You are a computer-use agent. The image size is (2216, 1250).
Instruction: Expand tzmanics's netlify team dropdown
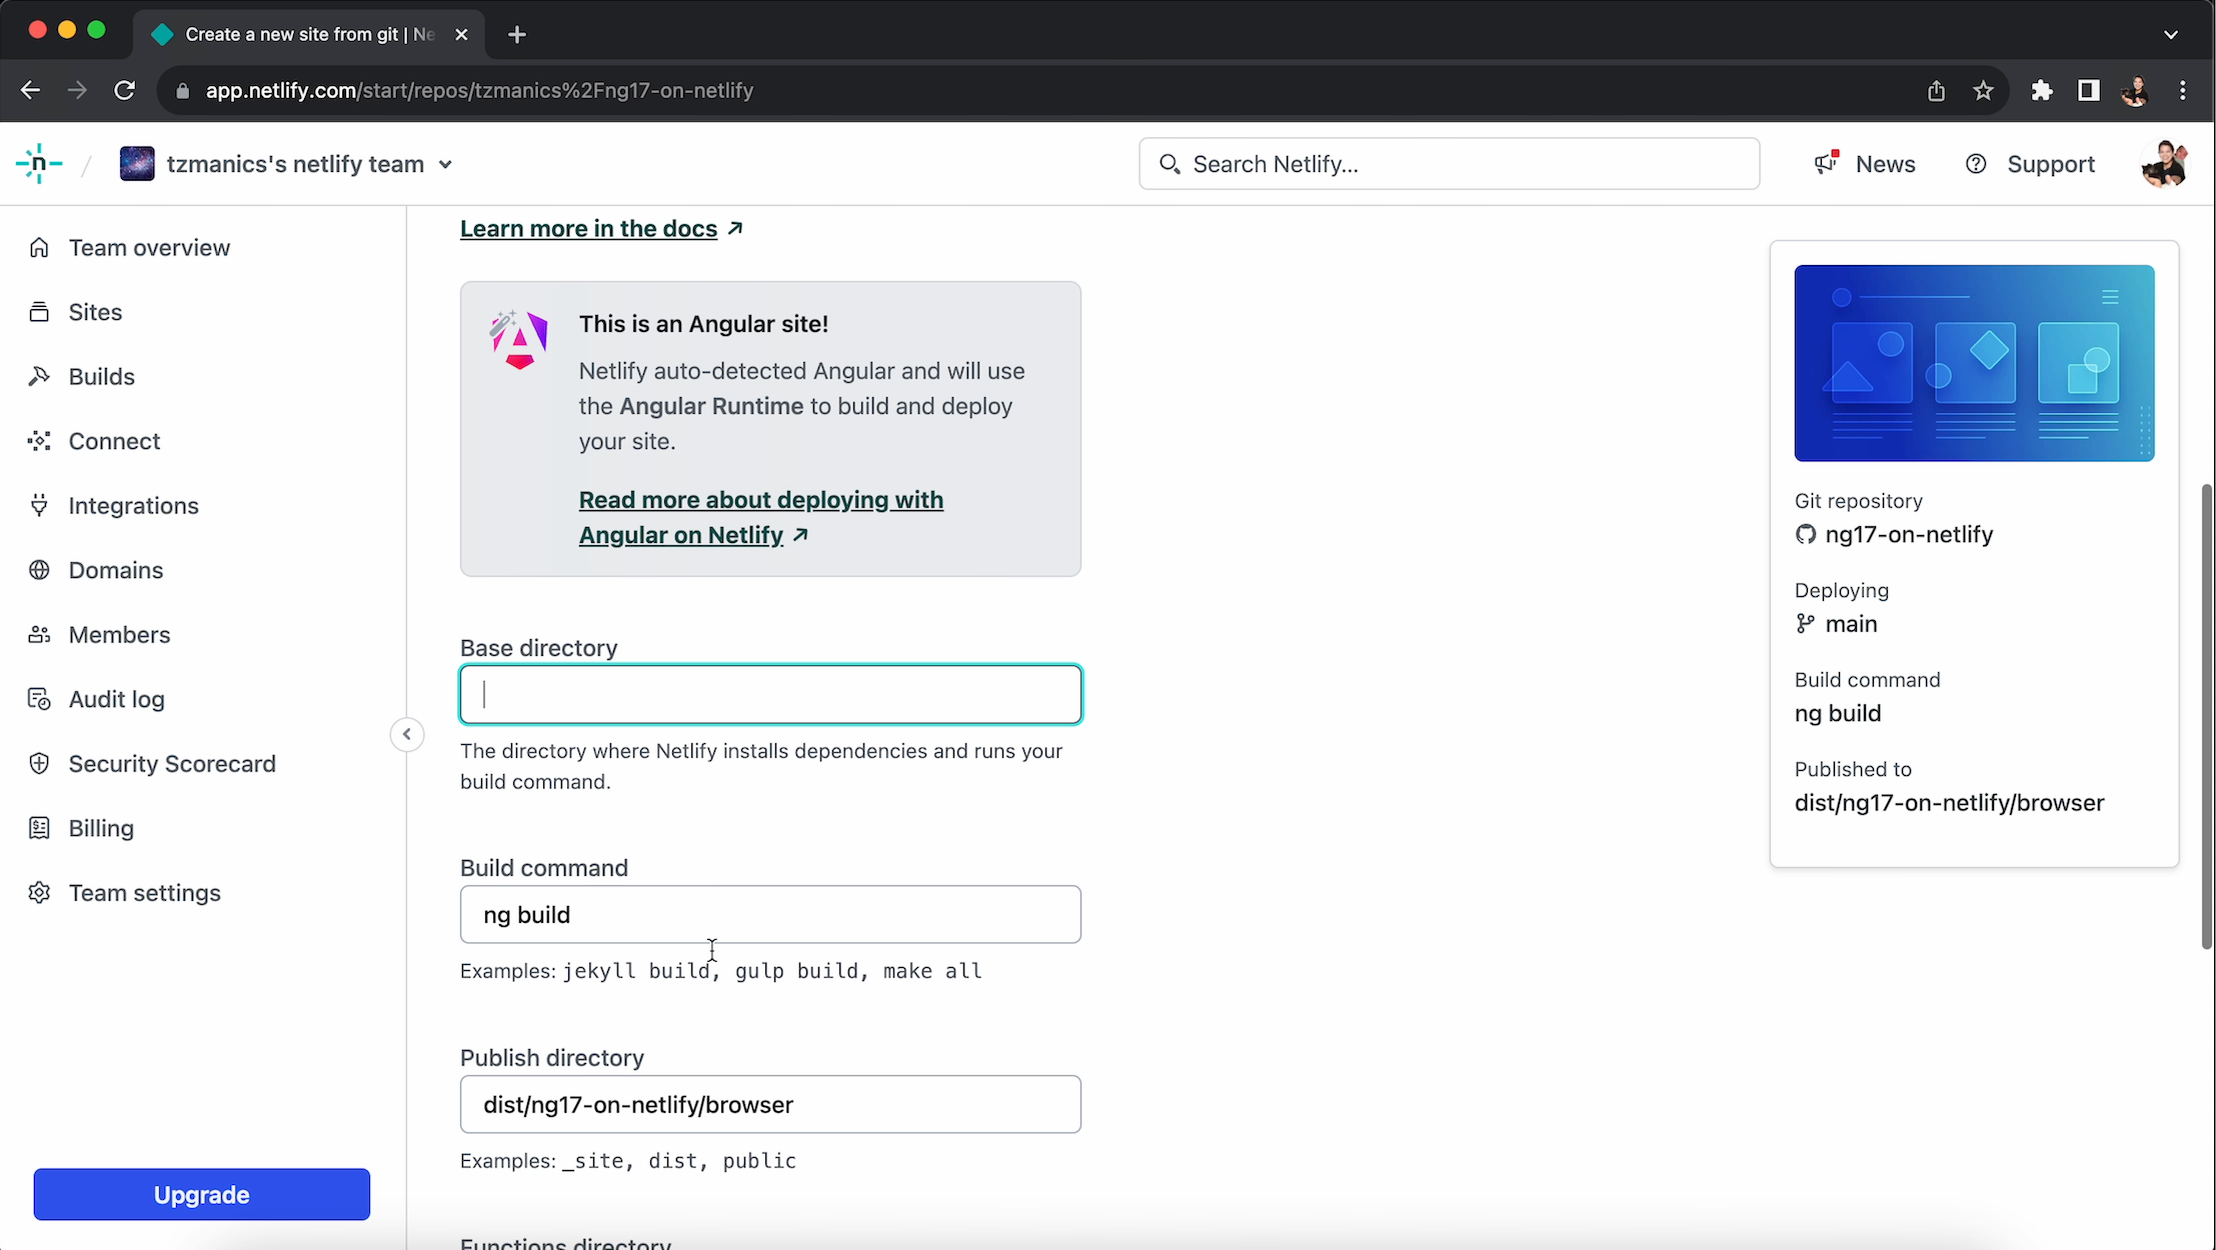coord(446,164)
